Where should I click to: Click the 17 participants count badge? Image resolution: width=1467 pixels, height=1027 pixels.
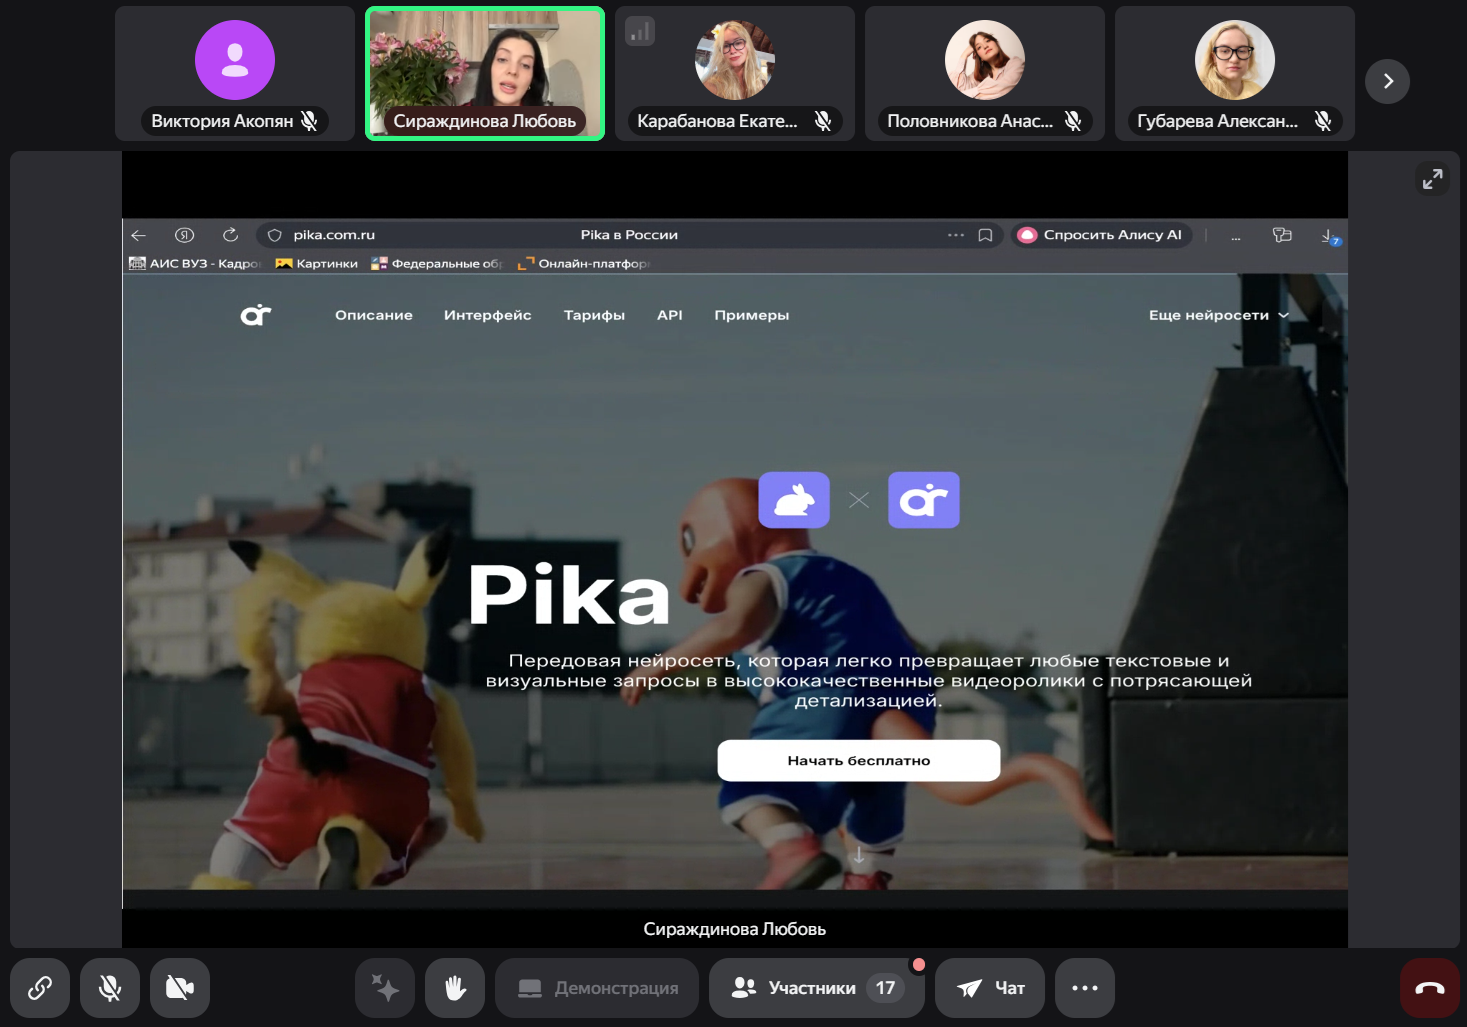click(x=885, y=988)
